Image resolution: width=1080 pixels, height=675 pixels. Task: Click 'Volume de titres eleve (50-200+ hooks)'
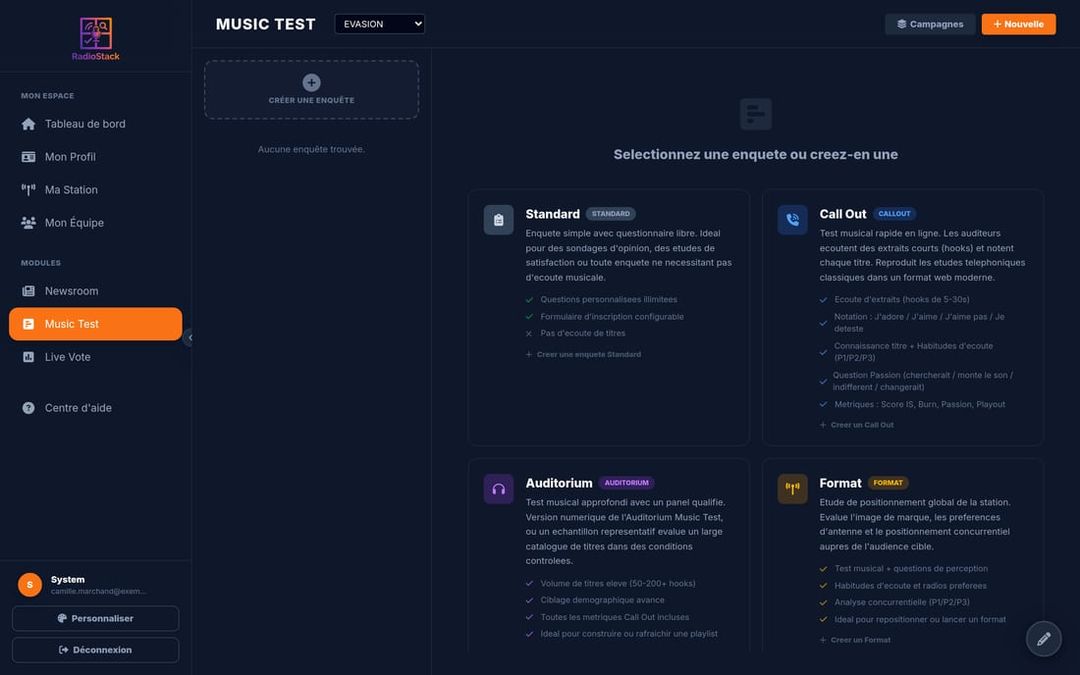point(618,583)
